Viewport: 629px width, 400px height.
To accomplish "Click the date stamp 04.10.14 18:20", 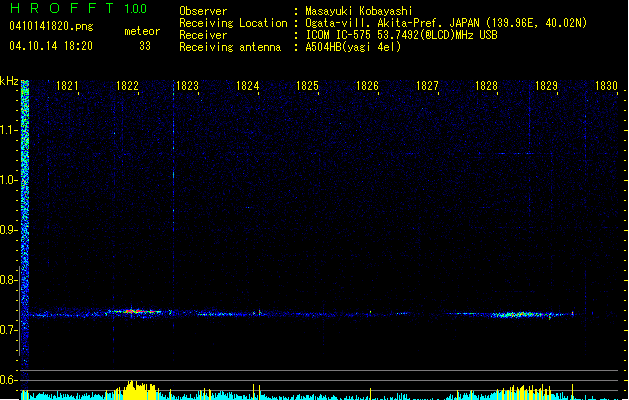I will coord(51,46).
